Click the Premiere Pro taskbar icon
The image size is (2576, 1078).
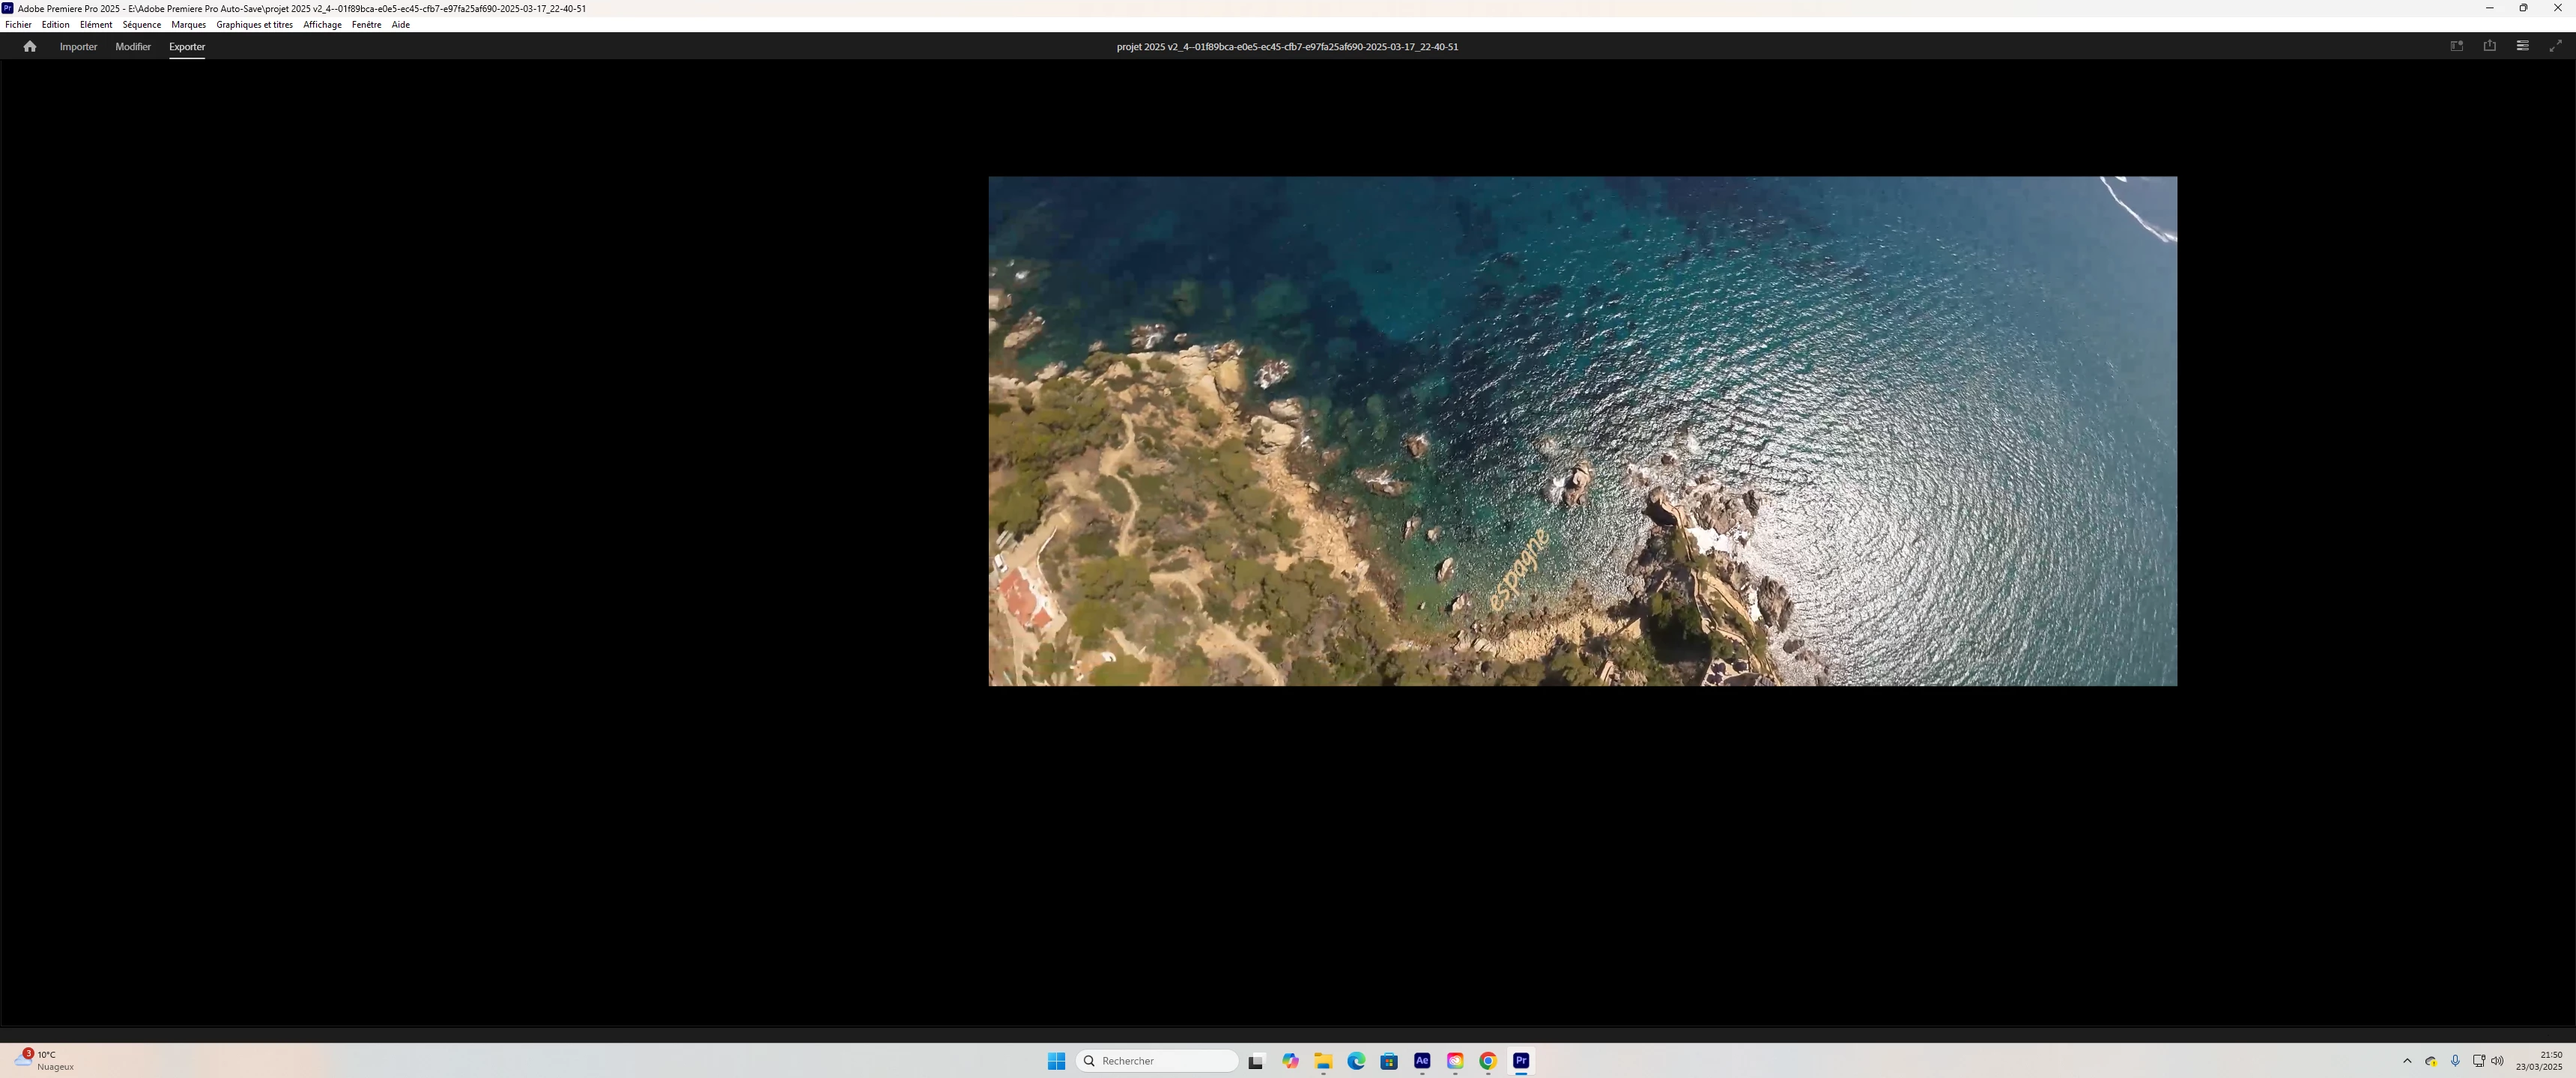point(1521,1061)
